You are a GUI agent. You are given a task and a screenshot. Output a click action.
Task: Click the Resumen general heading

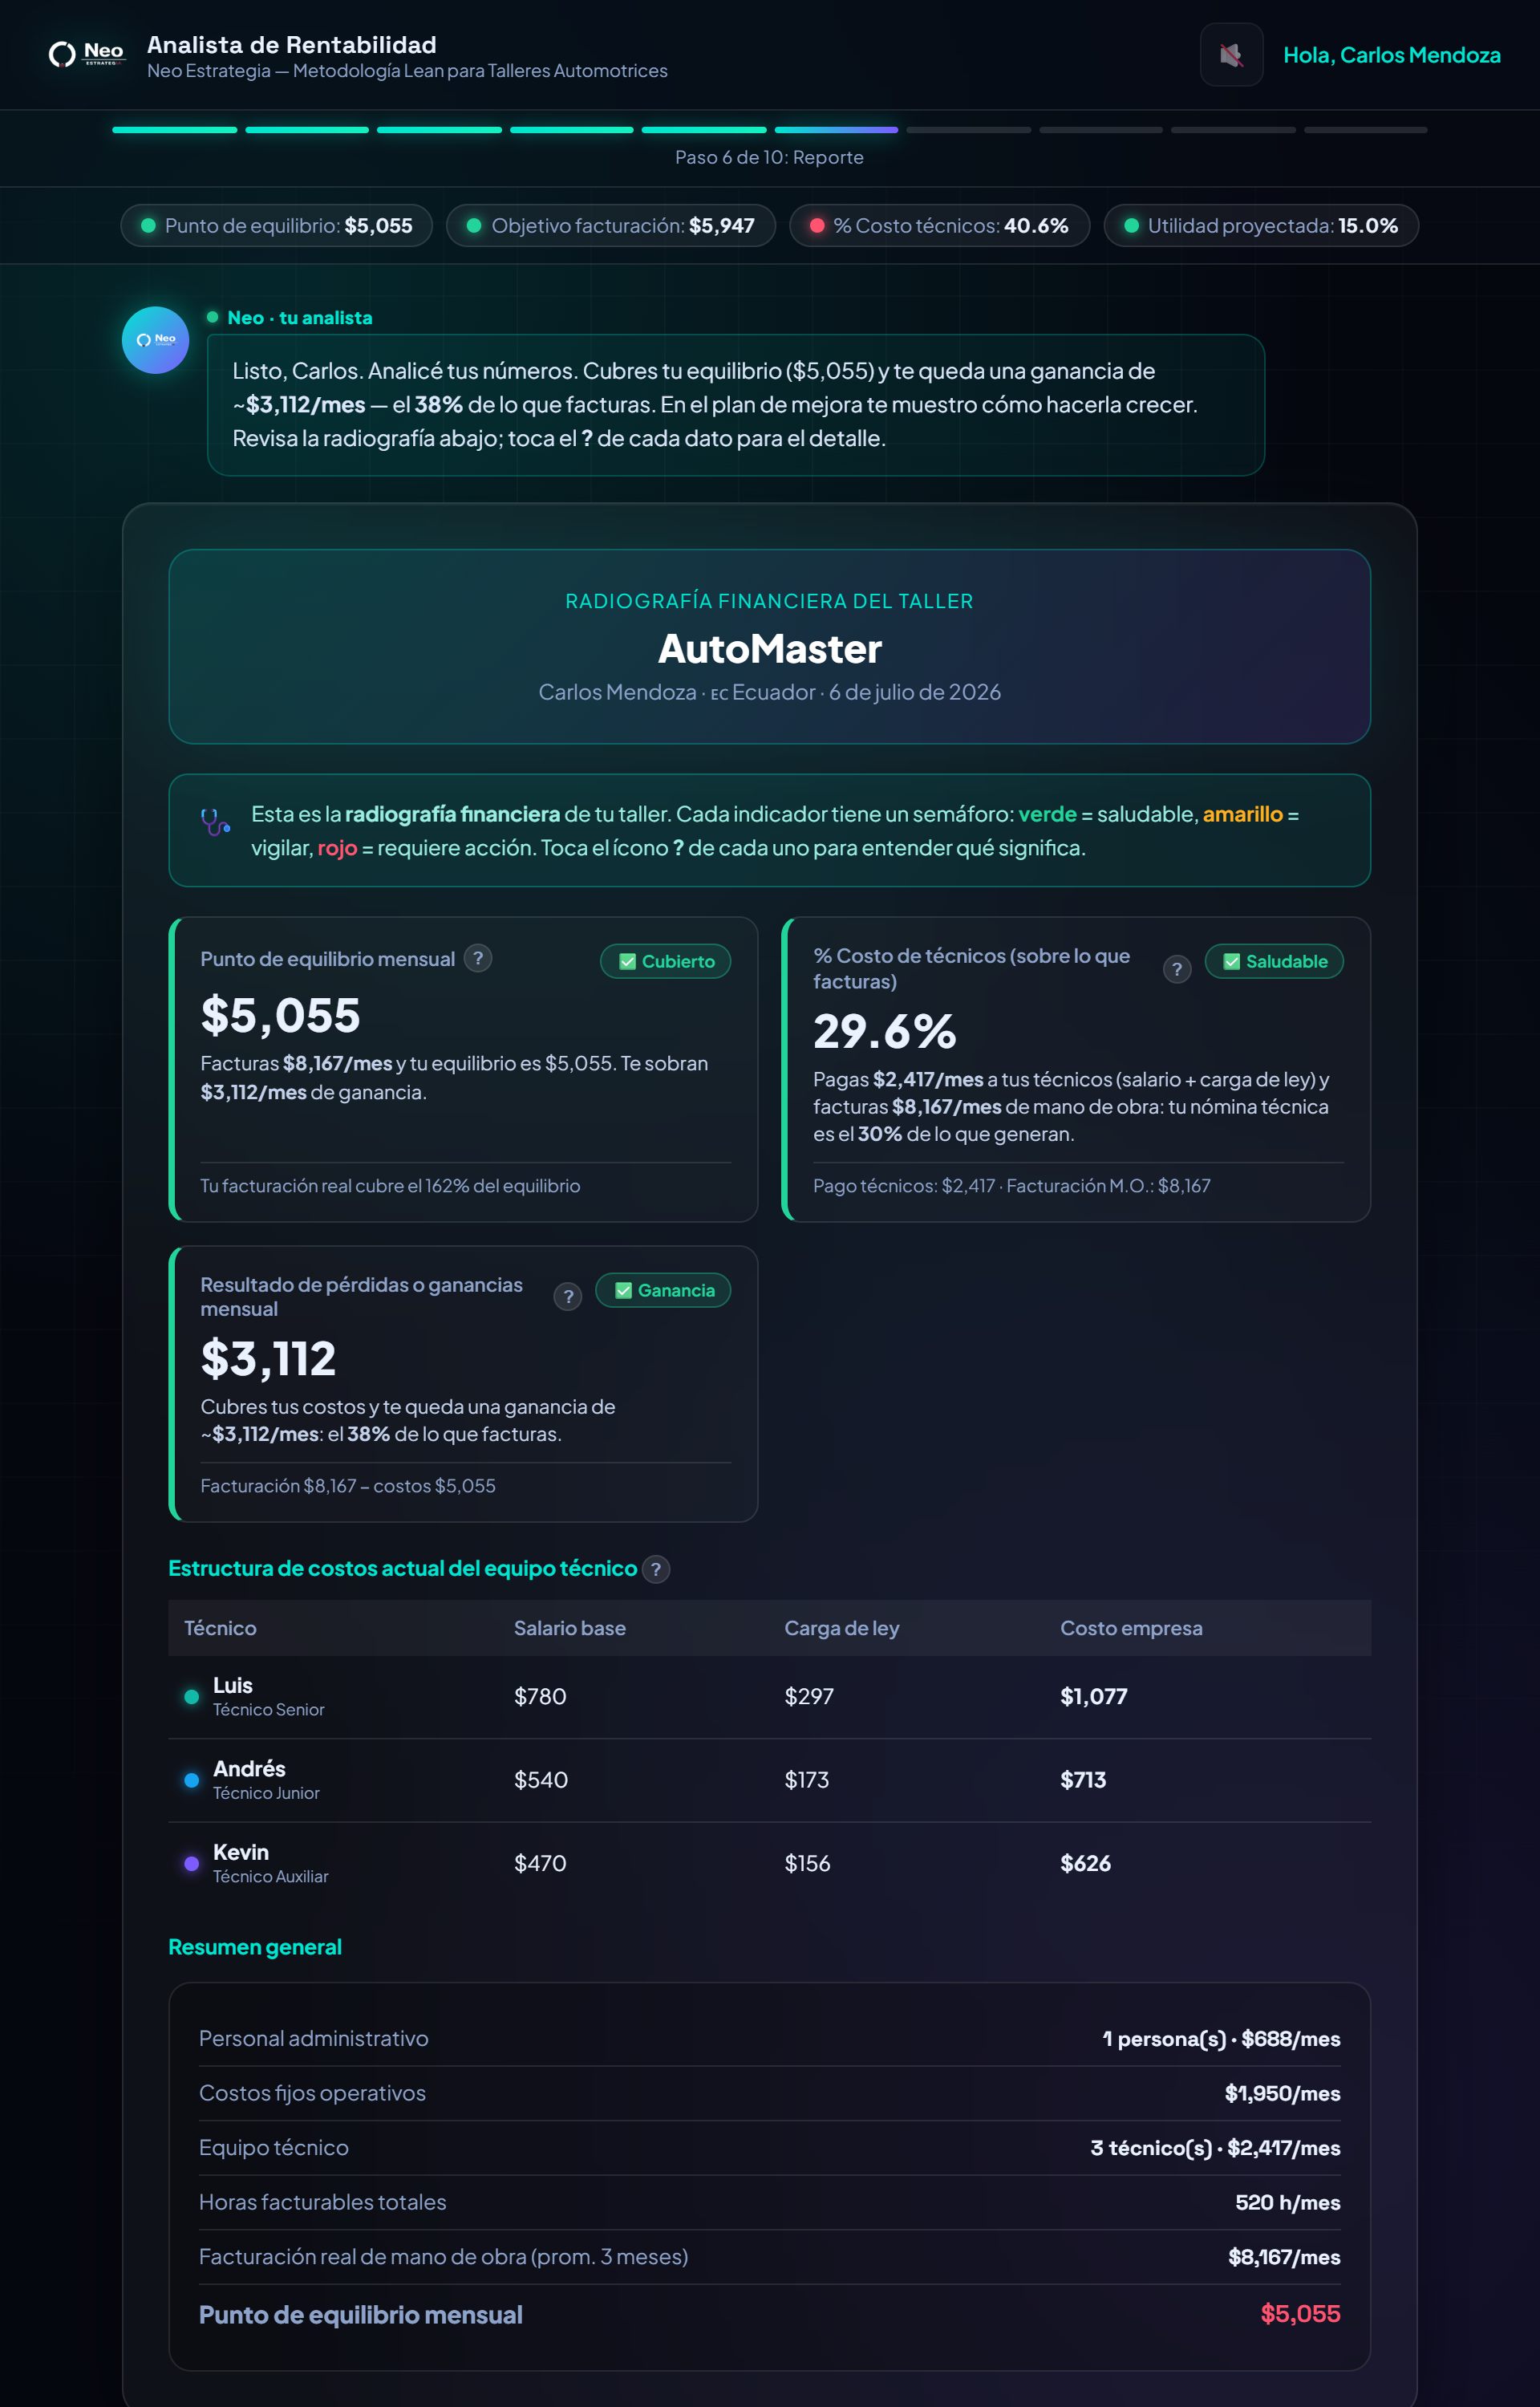point(255,1947)
